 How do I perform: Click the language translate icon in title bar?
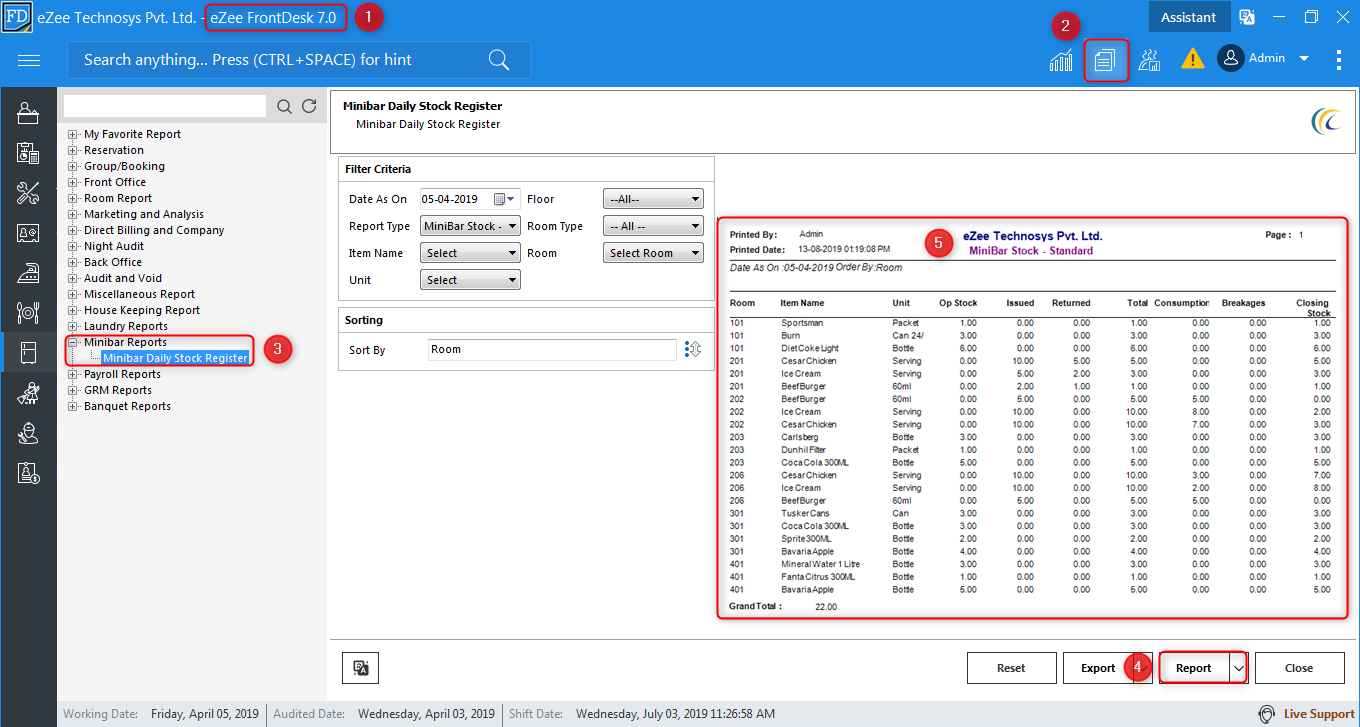point(1247,17)
